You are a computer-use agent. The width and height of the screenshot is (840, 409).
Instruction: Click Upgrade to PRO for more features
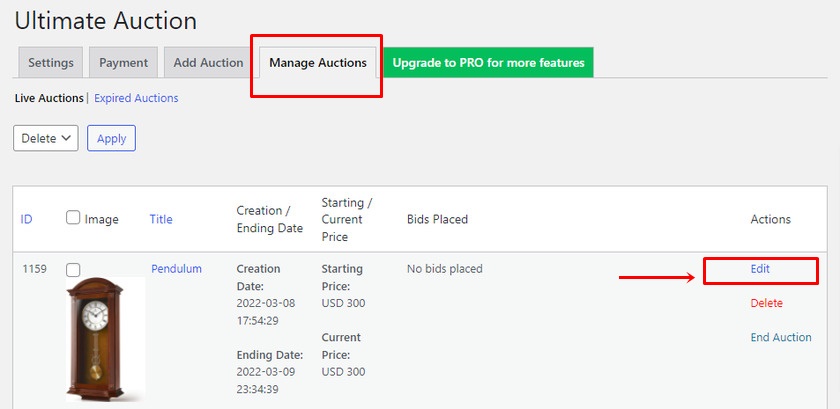(488, 62)
